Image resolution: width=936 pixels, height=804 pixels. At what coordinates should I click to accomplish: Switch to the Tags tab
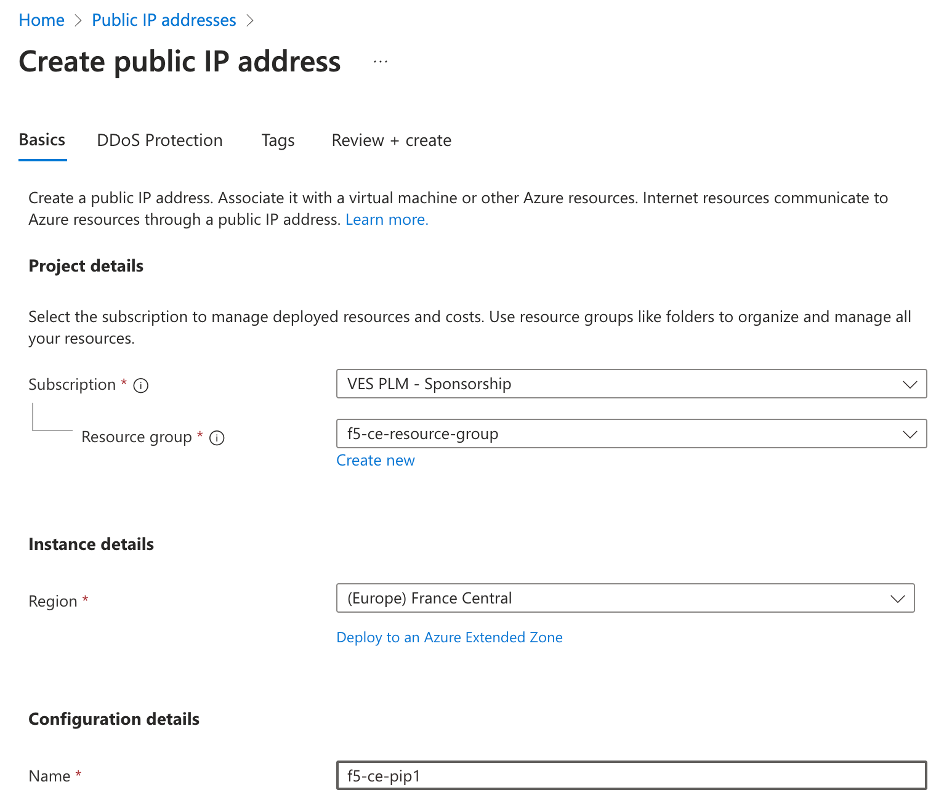[278, 140]
